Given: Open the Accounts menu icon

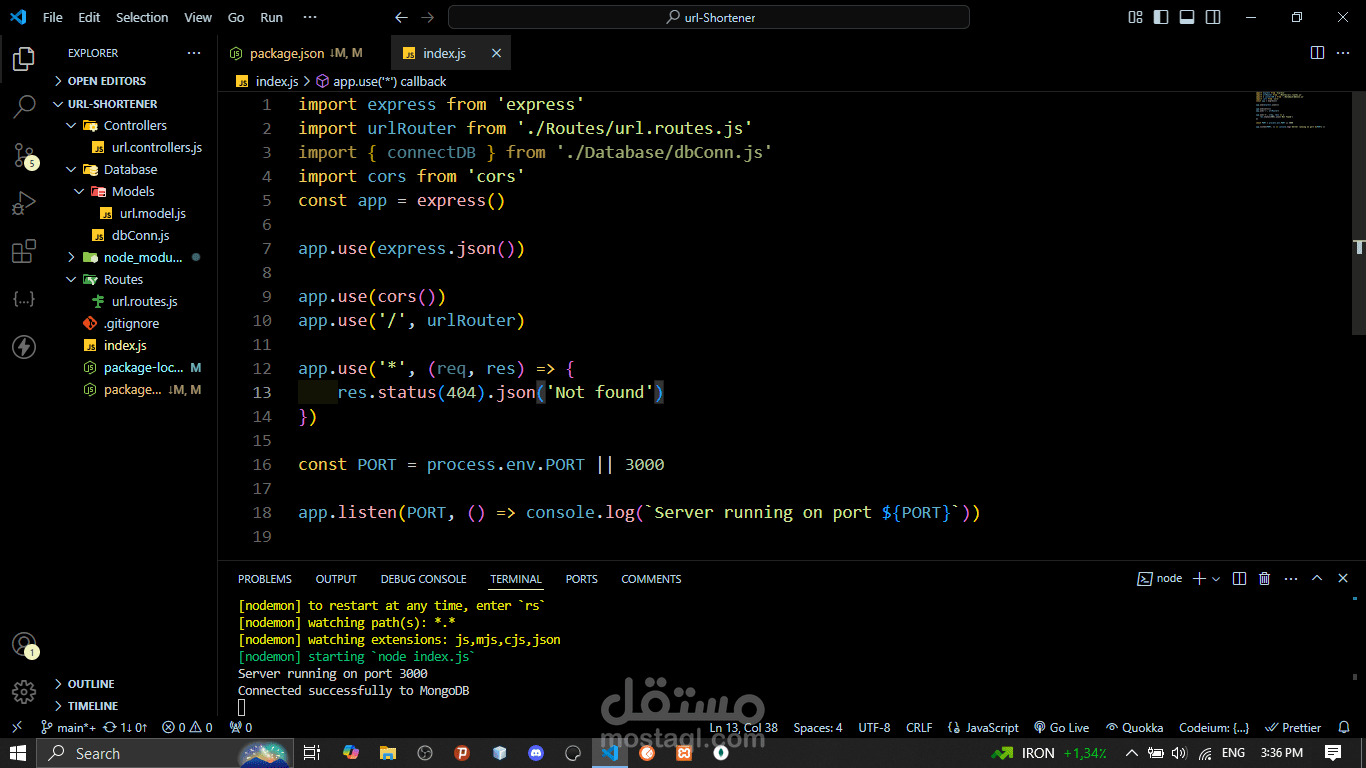Looking at the screenshot, I should pos(24,645).
